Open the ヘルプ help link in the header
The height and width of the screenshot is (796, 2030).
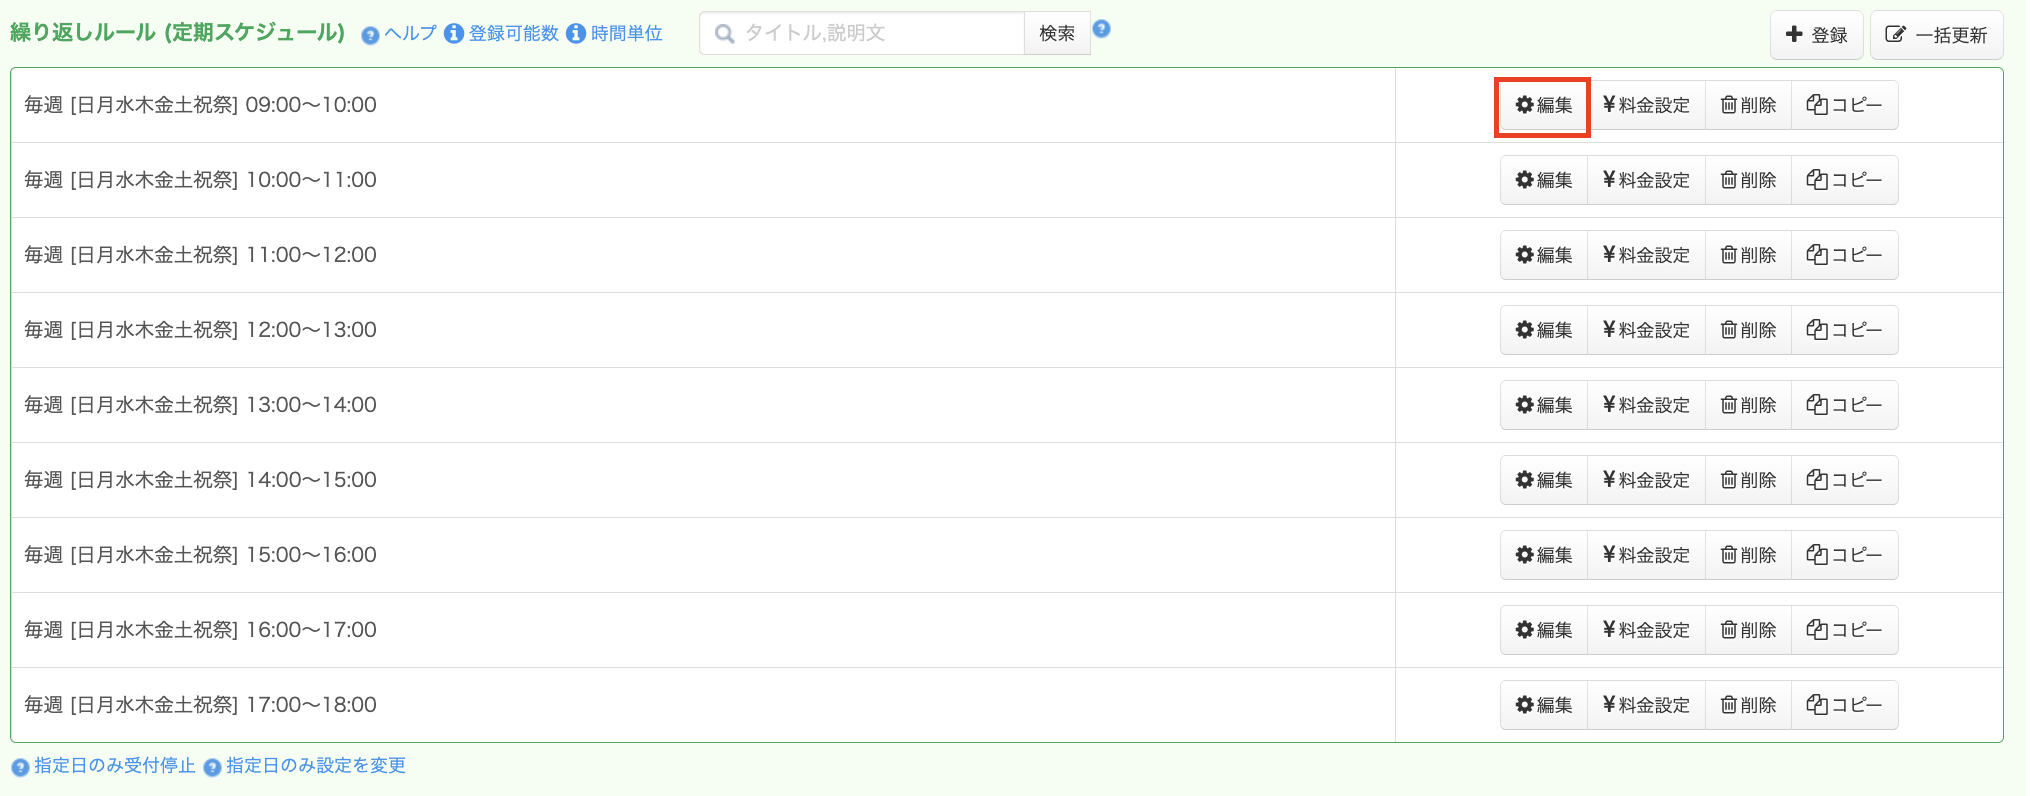pyautogui.click(x=409, y=34)
